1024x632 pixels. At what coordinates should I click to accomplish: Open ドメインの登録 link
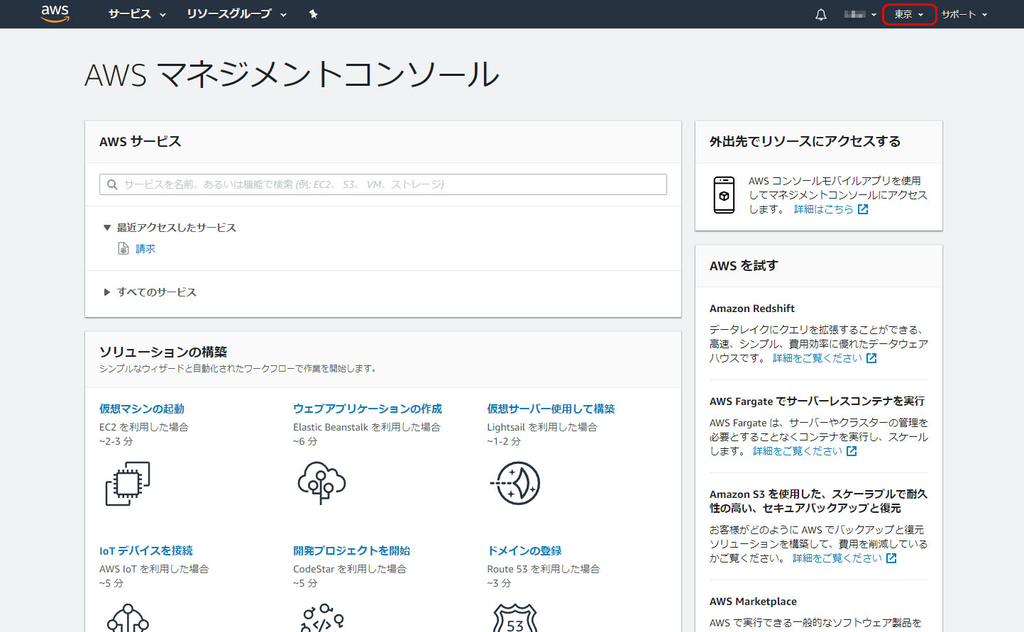[524, 551]
